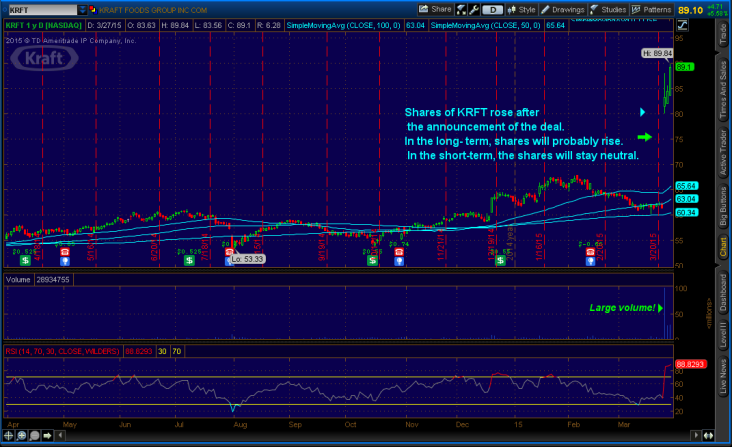Switch to Big Buttons side tab
The width and height of the screenshot is (732, 447).
tap(723, 206)
